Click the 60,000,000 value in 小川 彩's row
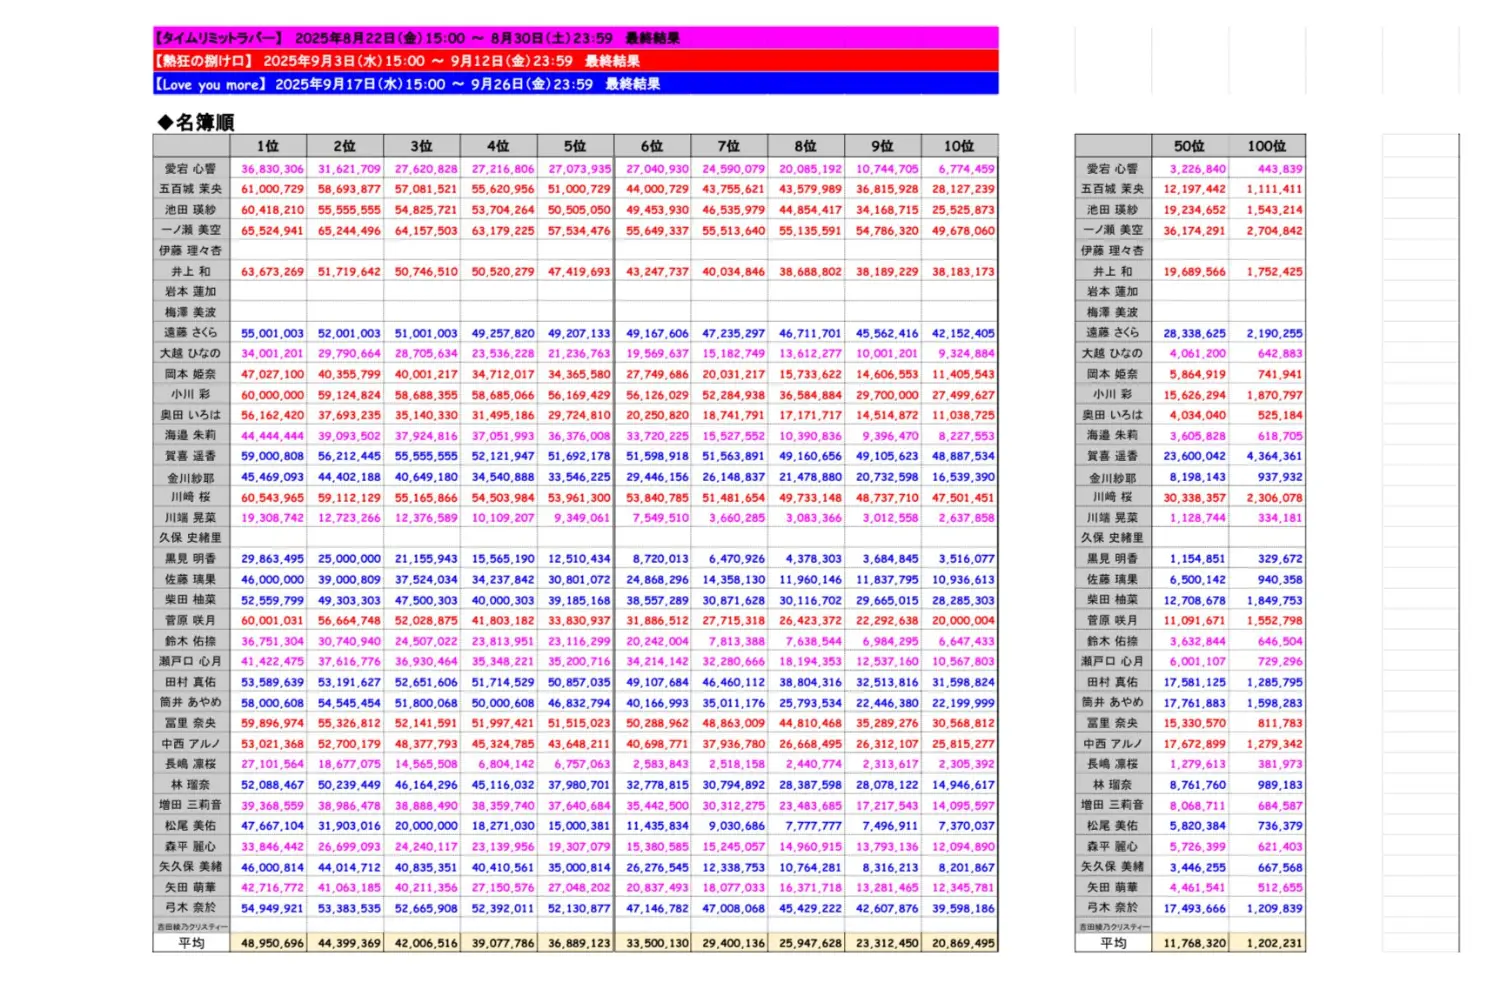Image resolution: width=1500 pixels, height=983 pixels. click(x=272, y=395)
